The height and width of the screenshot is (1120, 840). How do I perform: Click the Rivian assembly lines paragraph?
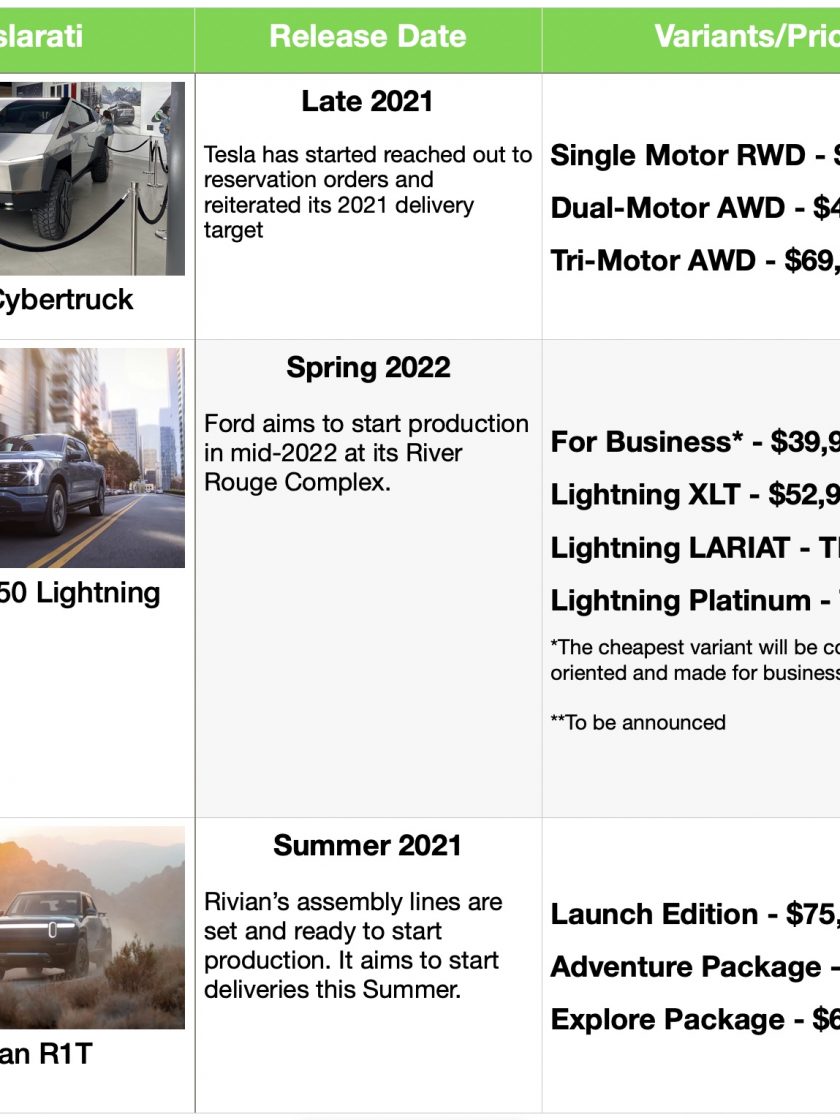coord(354,946)
